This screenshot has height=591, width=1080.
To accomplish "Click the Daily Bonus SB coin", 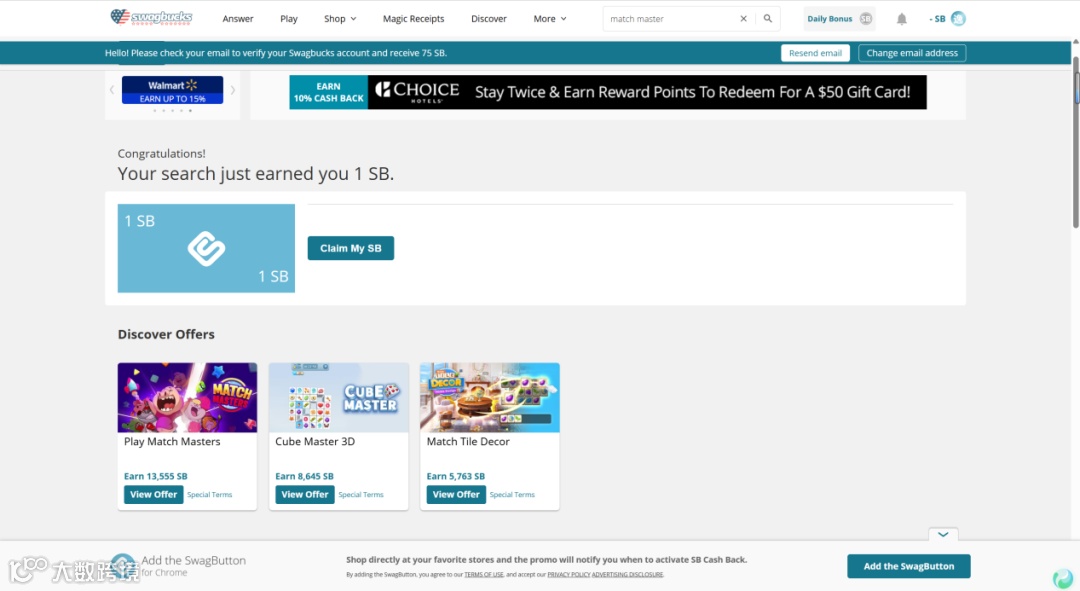I will click(x=866, y=19).
